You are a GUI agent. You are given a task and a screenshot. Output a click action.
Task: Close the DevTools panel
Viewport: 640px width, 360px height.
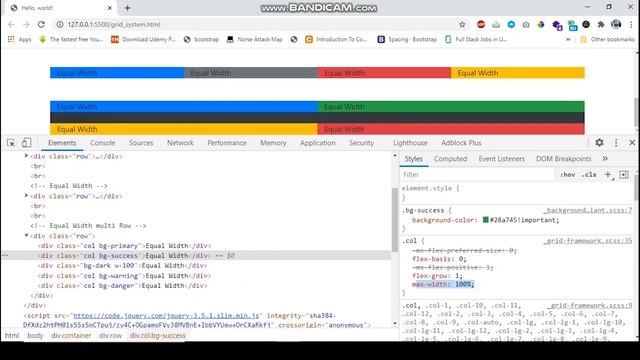point(632,142)
